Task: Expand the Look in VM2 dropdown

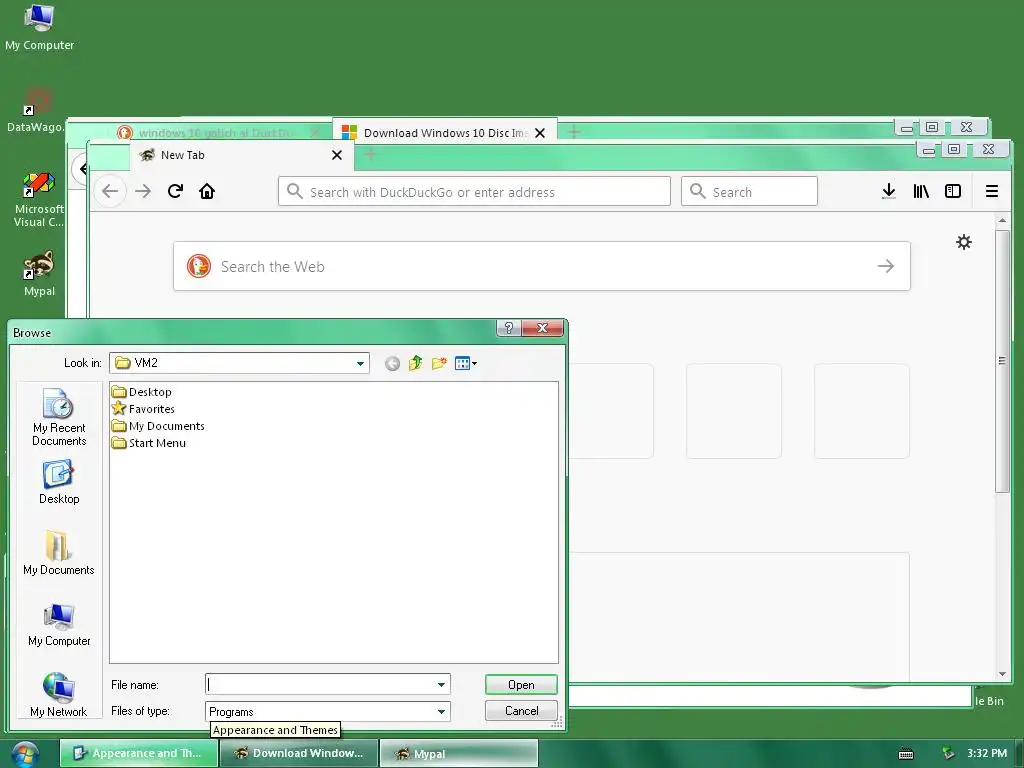Action: click(x=360, y=363)
